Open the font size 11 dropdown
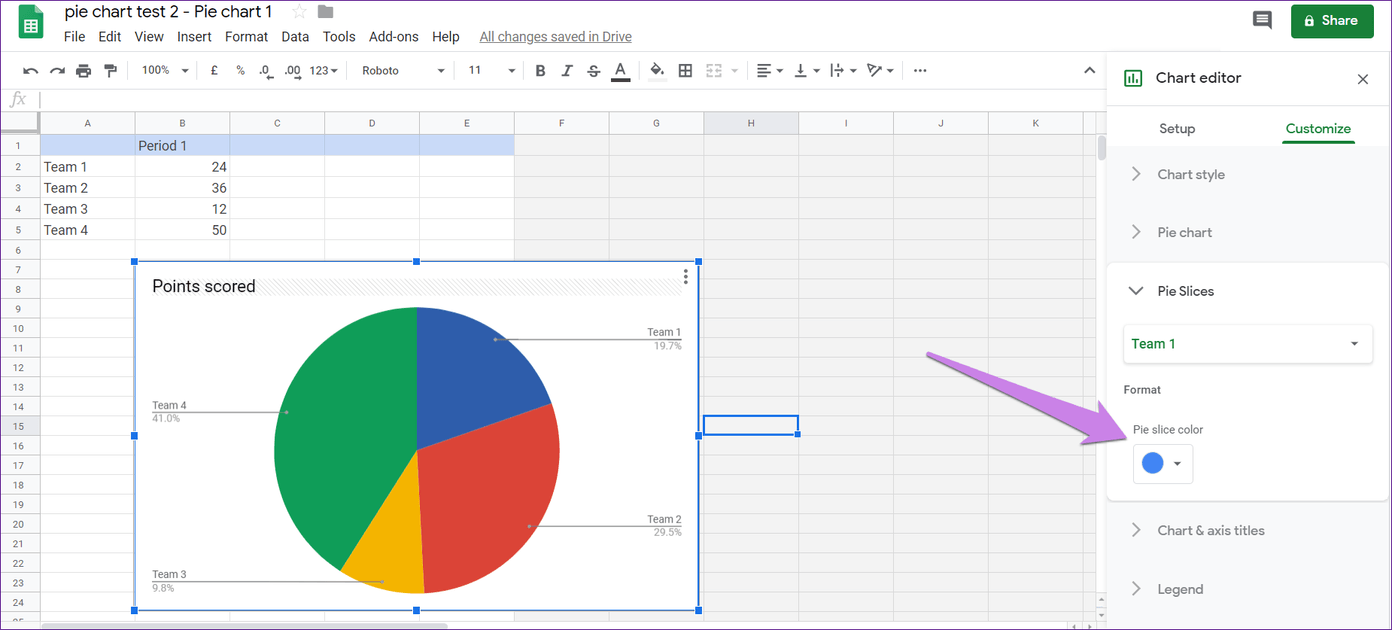The image size is (1392, 630). (x=492, y=71)
